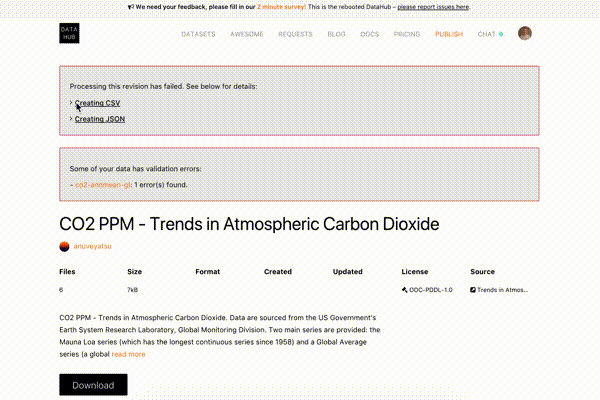This screenshot has width=600, height=400.
Task: Select the Pricing menu item
Action: (407, 34)
